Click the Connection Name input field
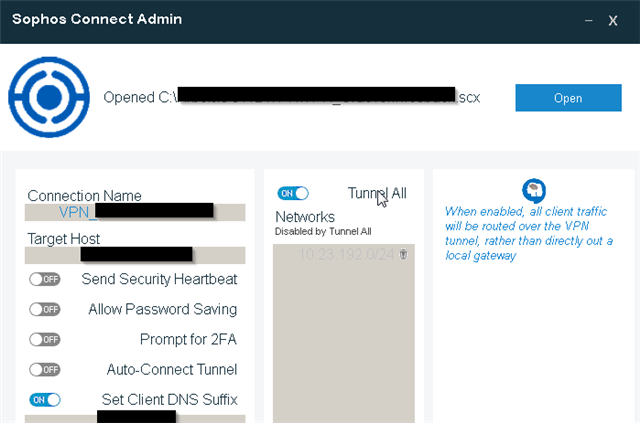Screen dimensions: 640x423 [135, 212]
